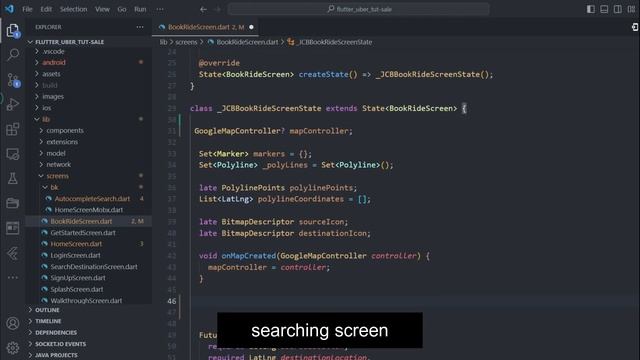The image size is (640, 360).
Task: Open the Manage settings gear
Action: (13, 348)
